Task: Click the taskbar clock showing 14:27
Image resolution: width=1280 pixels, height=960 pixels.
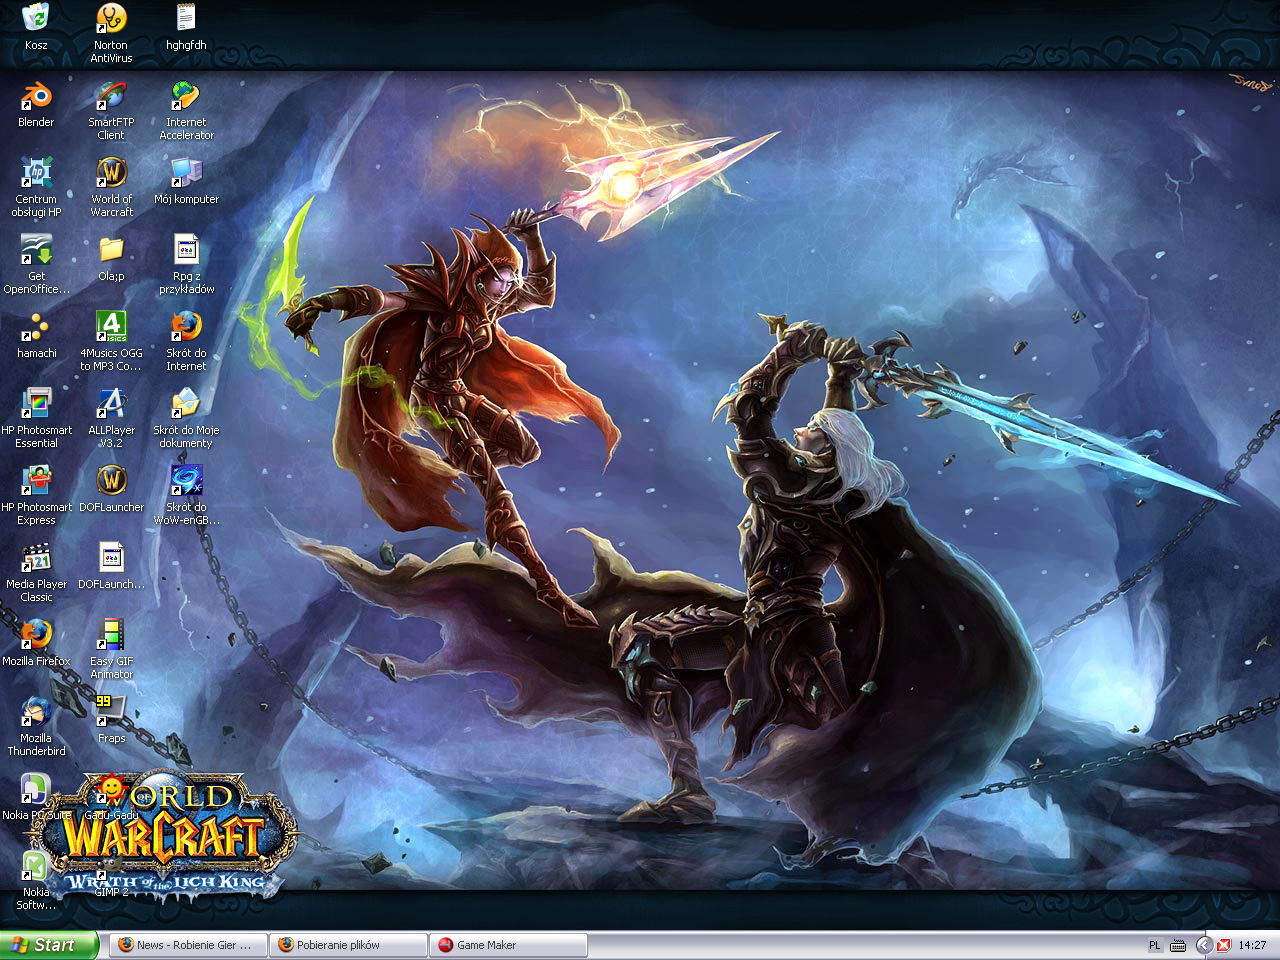Action: pyautogui.click(x=1252, y=945)
